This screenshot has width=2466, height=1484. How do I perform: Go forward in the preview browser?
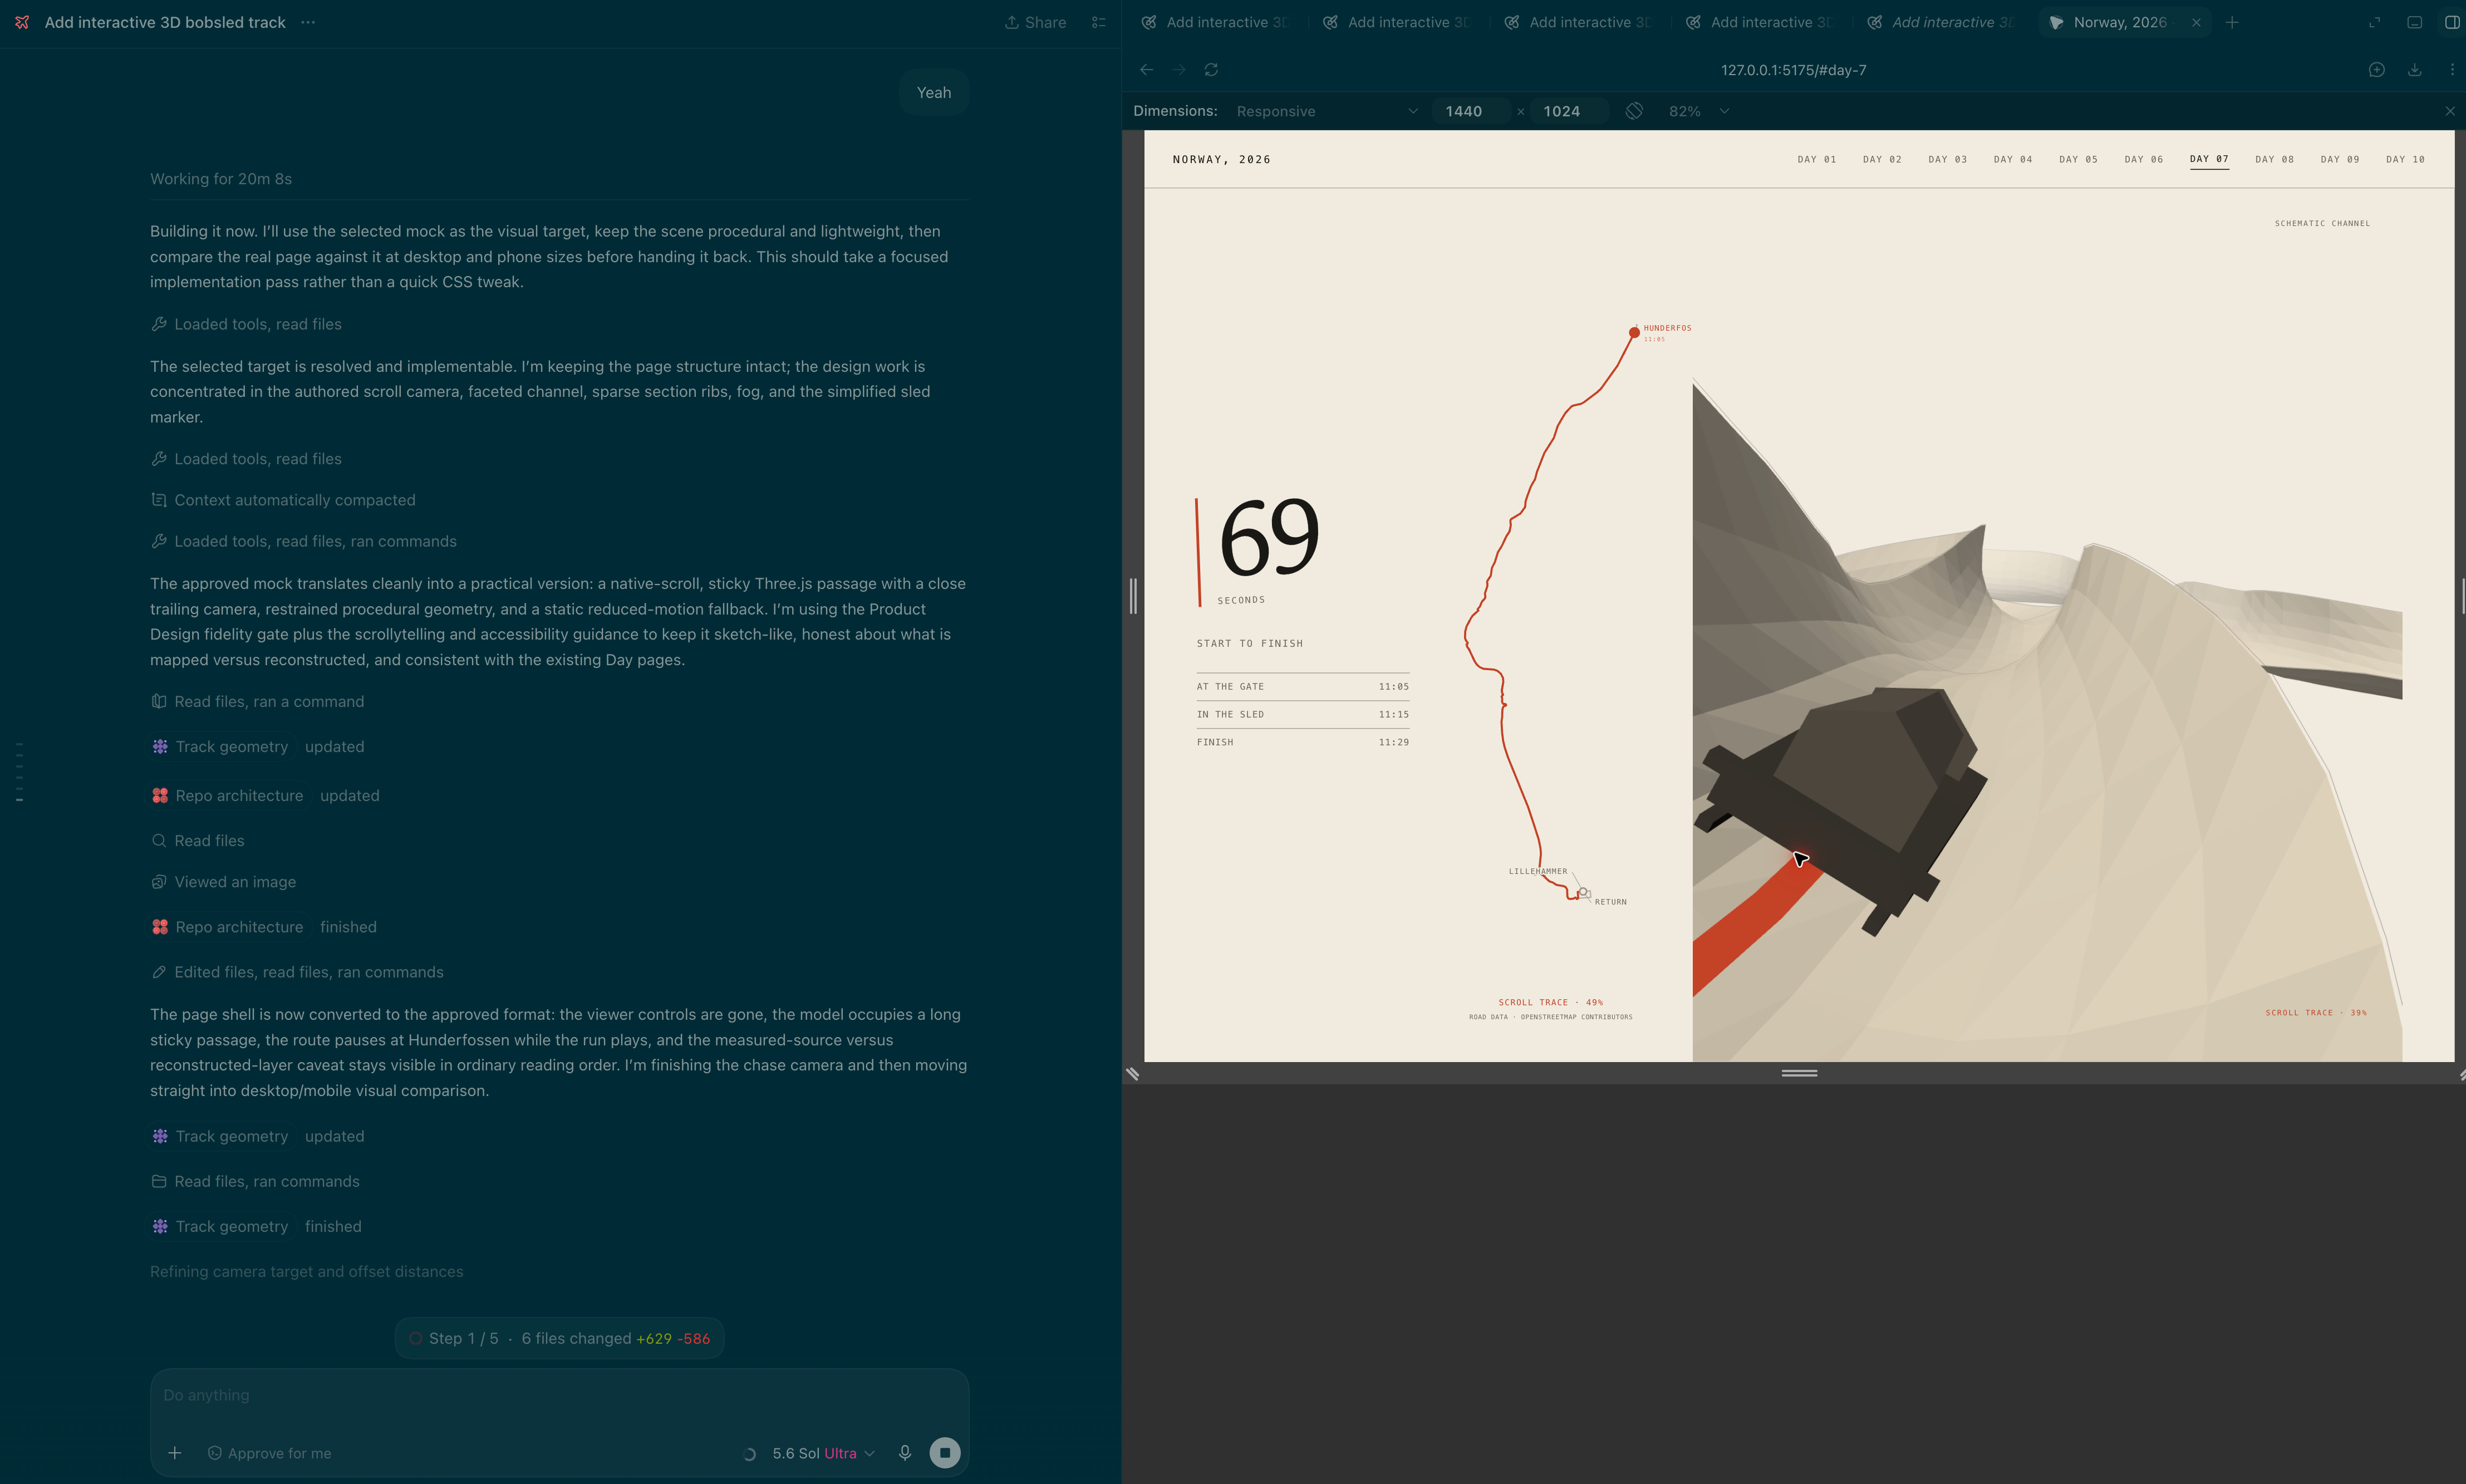[1178, 70]
